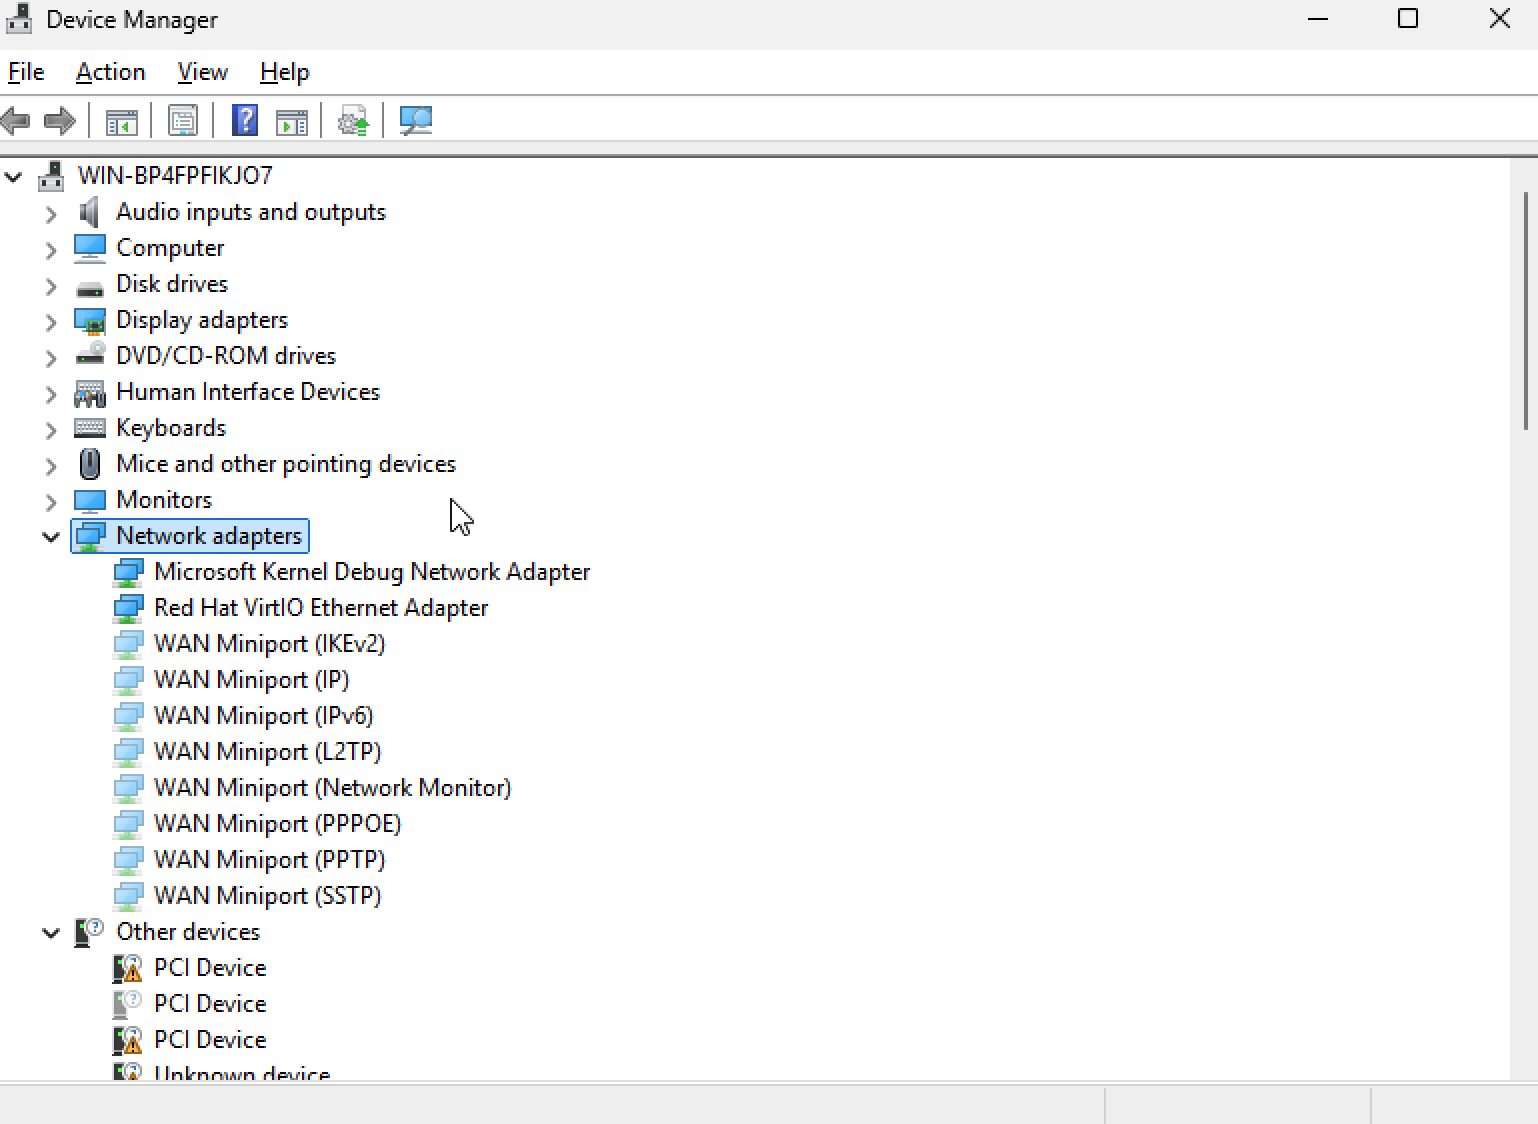Open the File menu
1538x1124 pixels.
[x=26, y=72]
